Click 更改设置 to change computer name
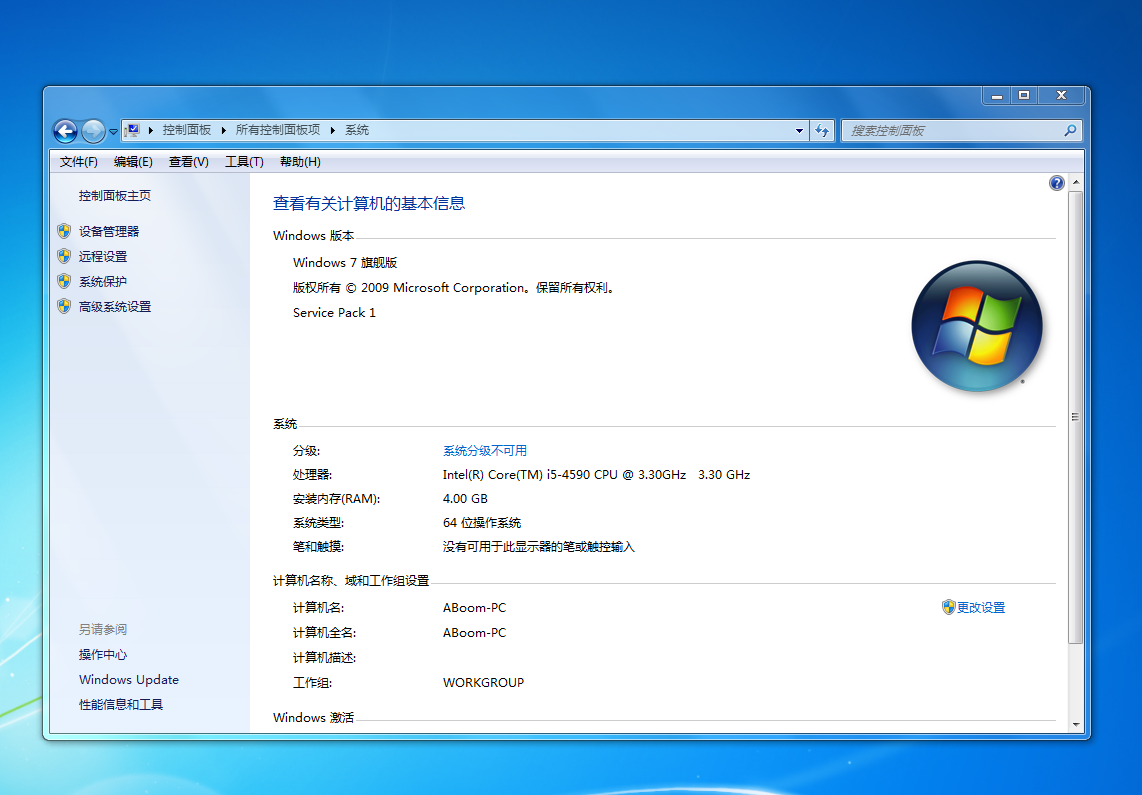Viewport: 1142px width, 795px height. pyautogui.click(x=981, y=607)
